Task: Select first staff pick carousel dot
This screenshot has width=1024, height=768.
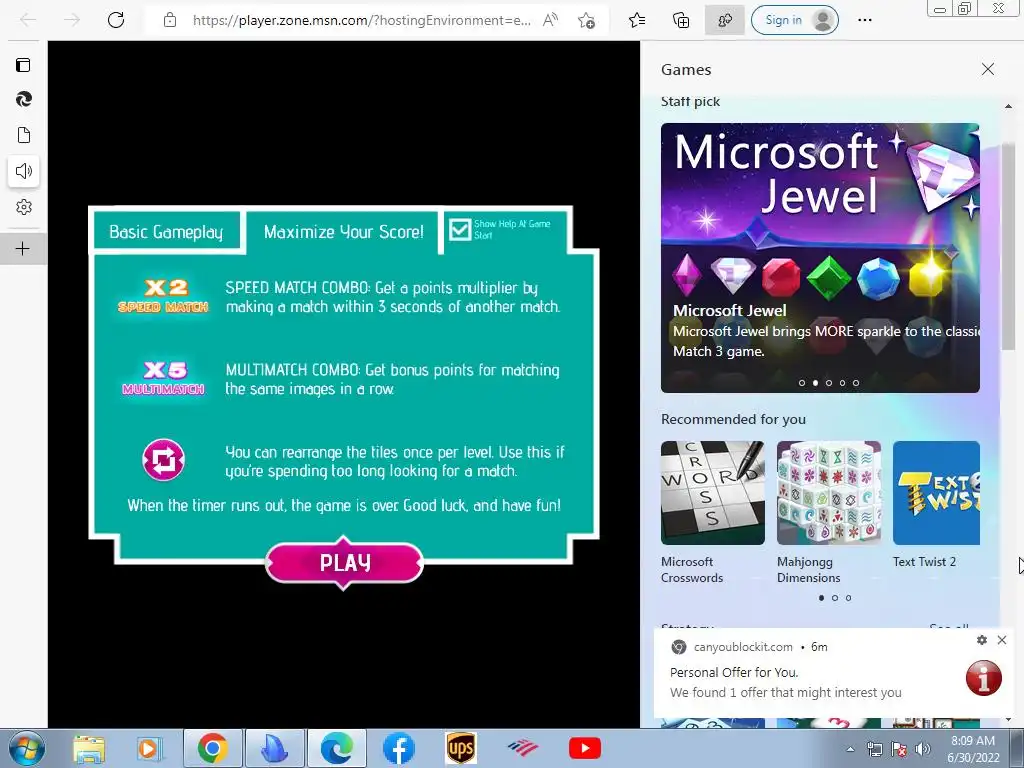Action: [x=802, y=383]
